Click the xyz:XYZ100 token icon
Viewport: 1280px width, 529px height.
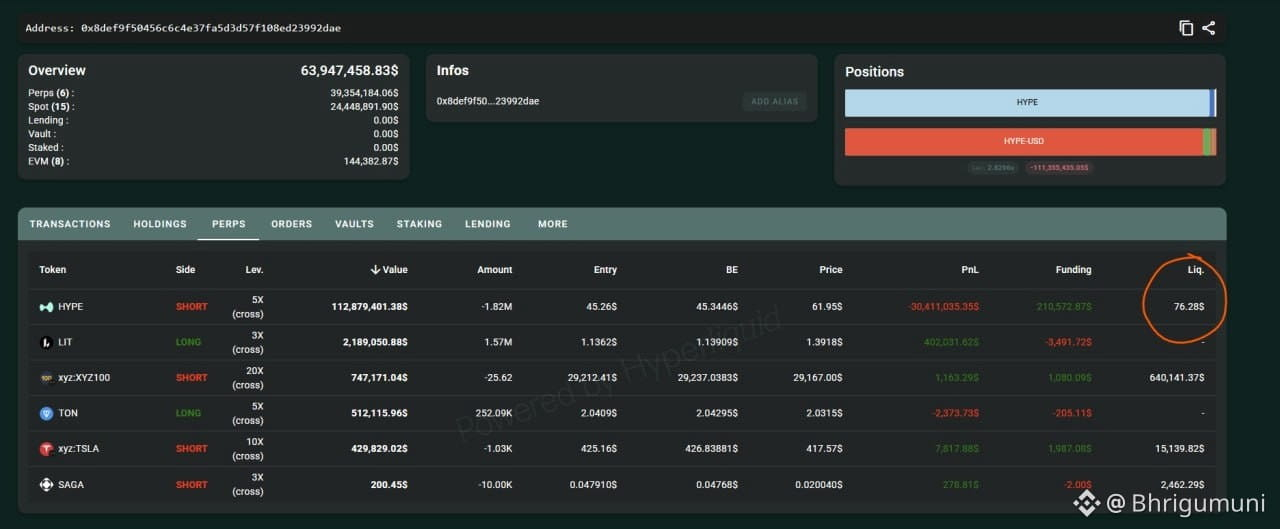(46, 378)
